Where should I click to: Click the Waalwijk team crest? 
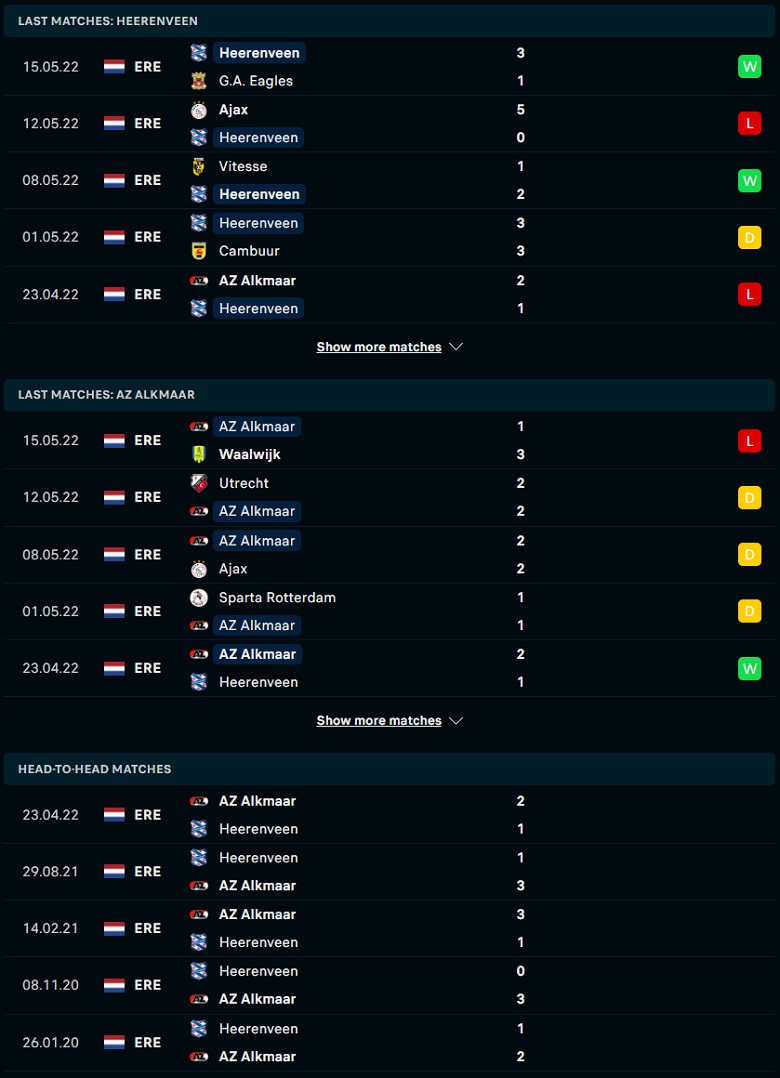click(x=199, y=454)
